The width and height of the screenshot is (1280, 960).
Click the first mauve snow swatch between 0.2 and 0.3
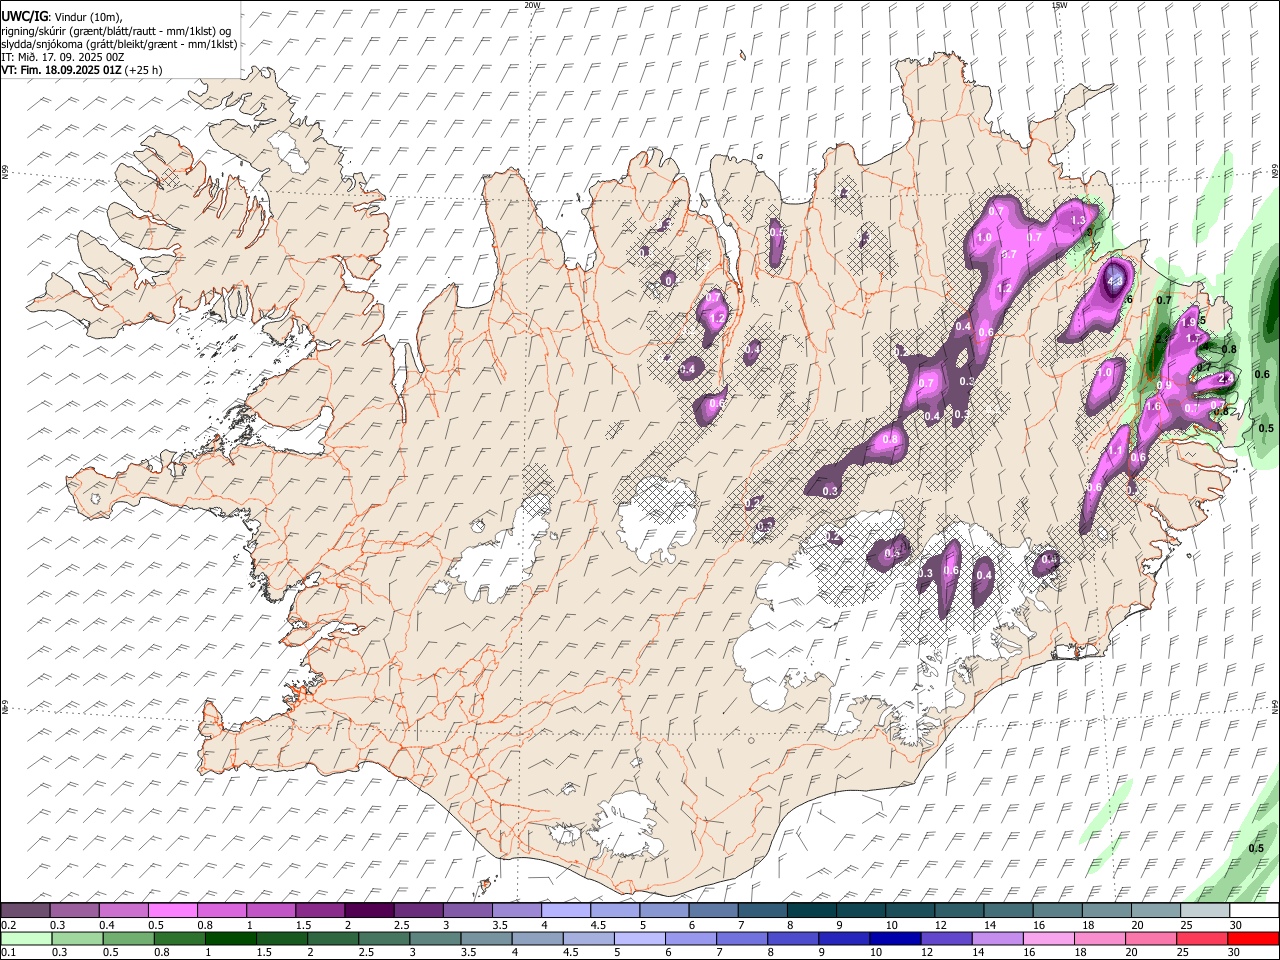pos(26,911)
